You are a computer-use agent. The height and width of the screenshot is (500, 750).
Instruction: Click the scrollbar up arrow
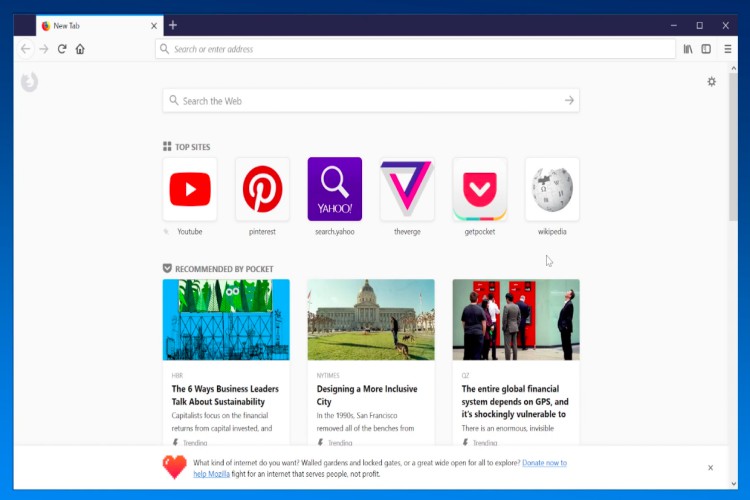click(734, 68)
